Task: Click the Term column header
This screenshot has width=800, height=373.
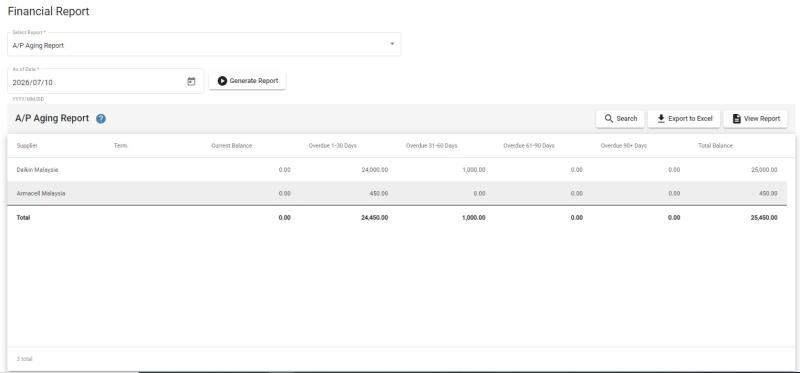Action: coord(120,145)
